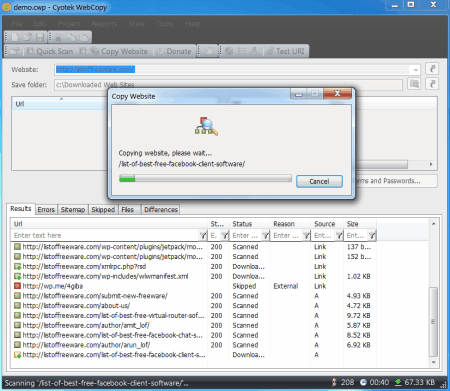The width and height of the screenshot is (450, 391).
Task: Click the list view icon in the toolbar
Action: coord(242,51)
